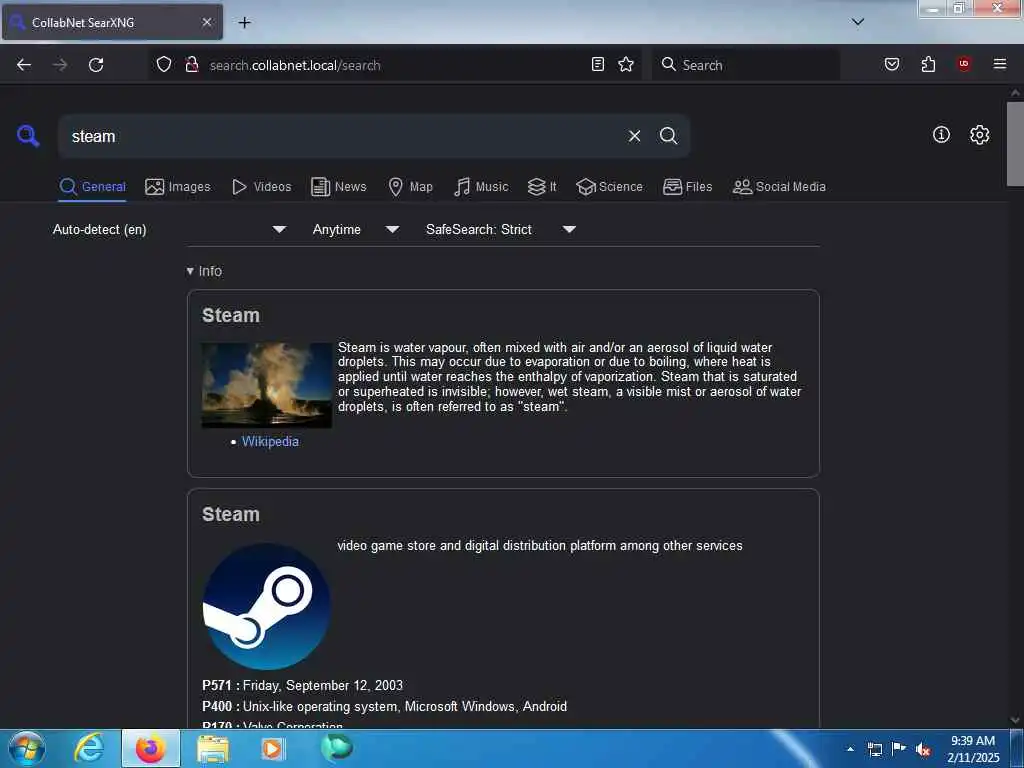This screenshot has height=768, width=1024.
Task: Switch to the General category
Action: pyautogui.click(x=92, y=187)
